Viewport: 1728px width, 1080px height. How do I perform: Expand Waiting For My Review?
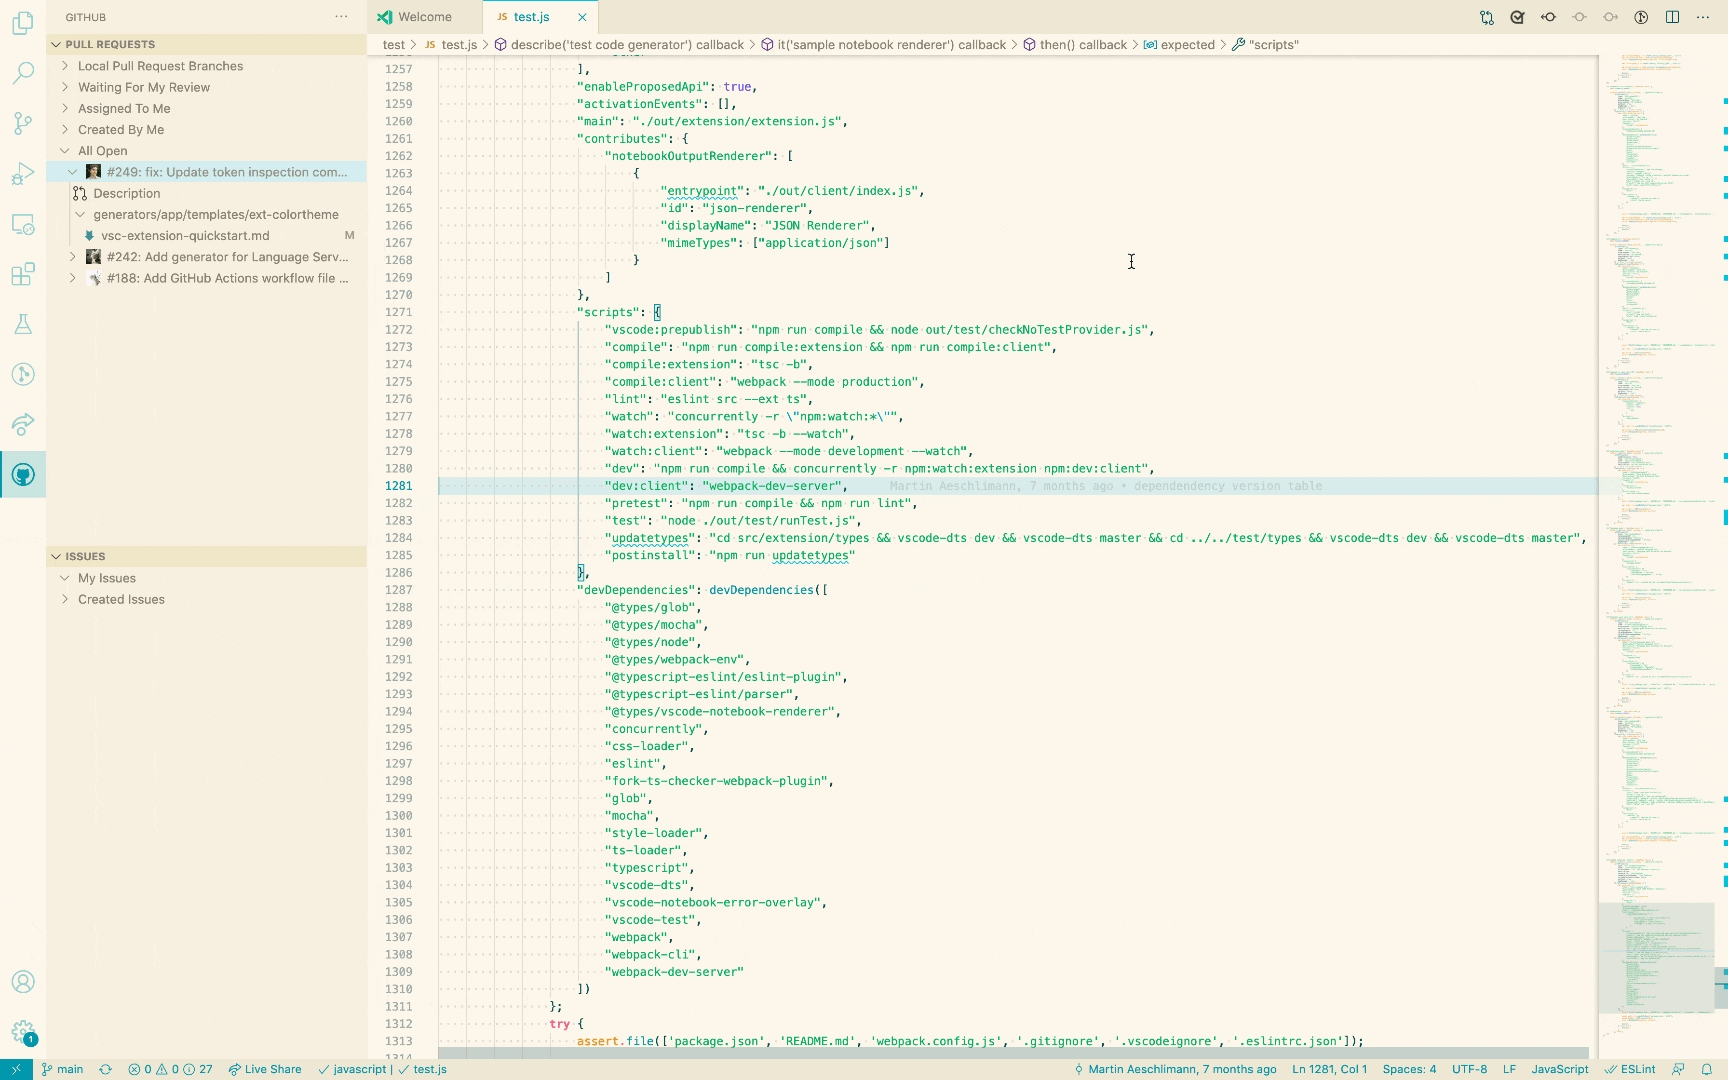click(206, 87)
